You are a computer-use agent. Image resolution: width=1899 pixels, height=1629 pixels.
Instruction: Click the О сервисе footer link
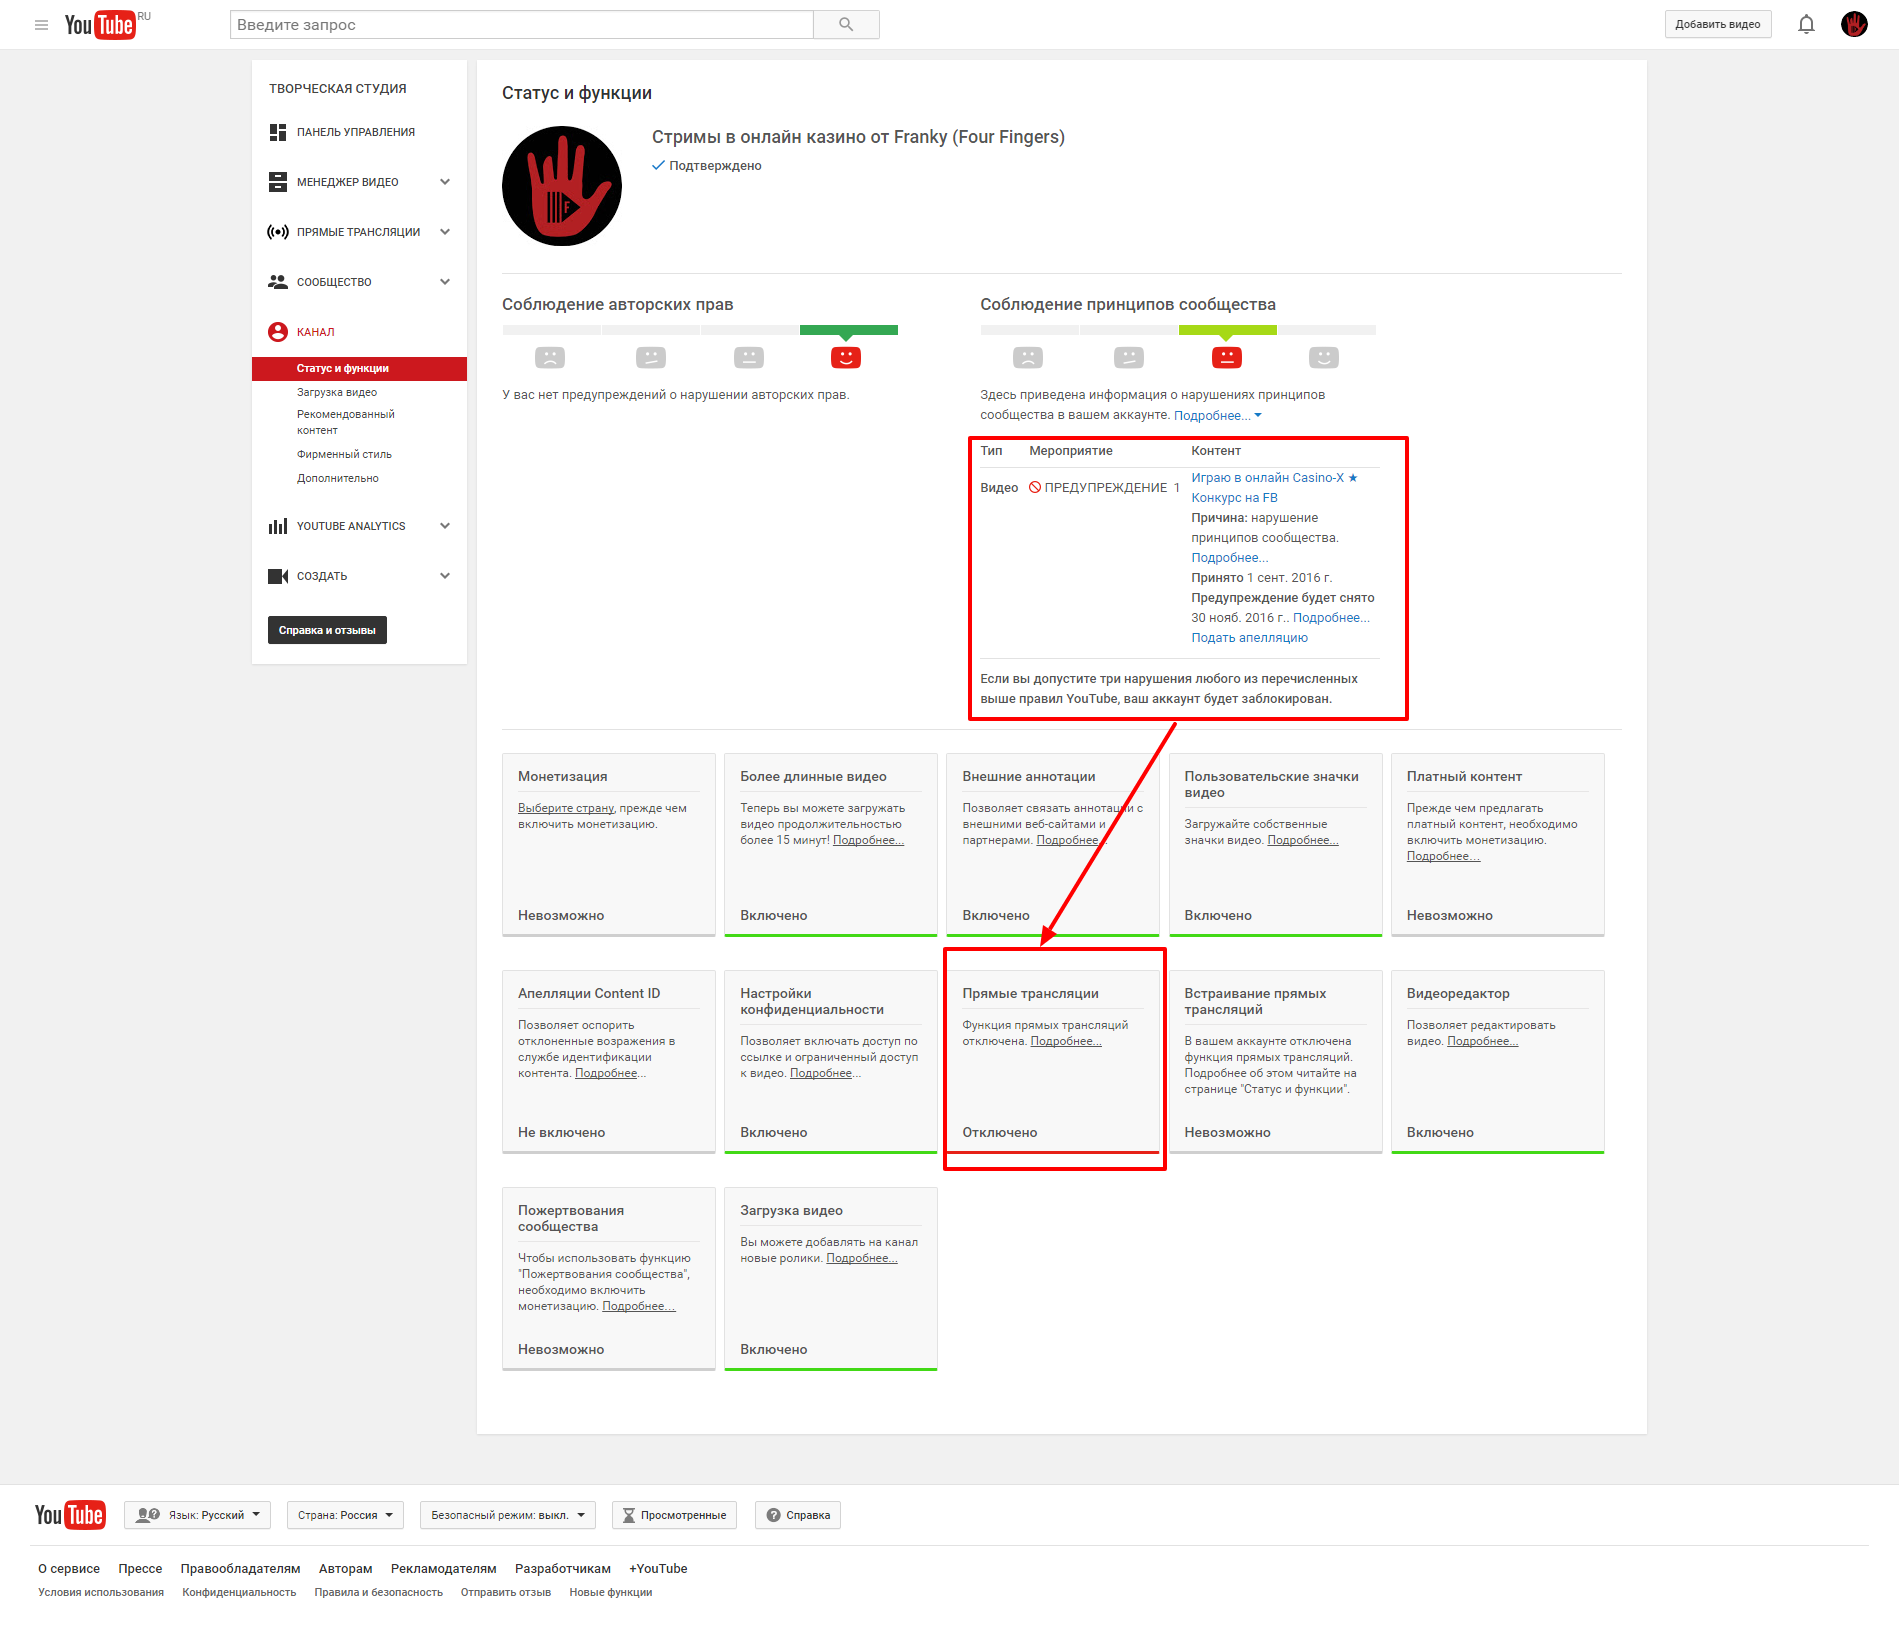tap(69, 1569)
